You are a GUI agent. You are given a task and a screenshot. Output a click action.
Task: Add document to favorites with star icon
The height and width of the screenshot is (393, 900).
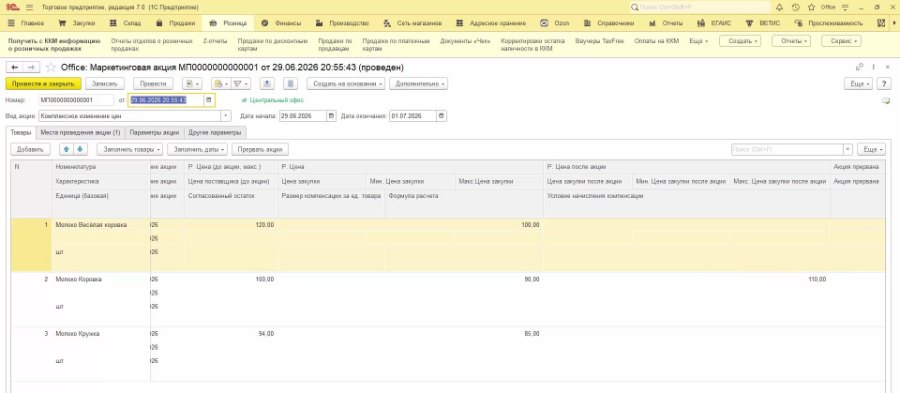click(x=51, y=68)
